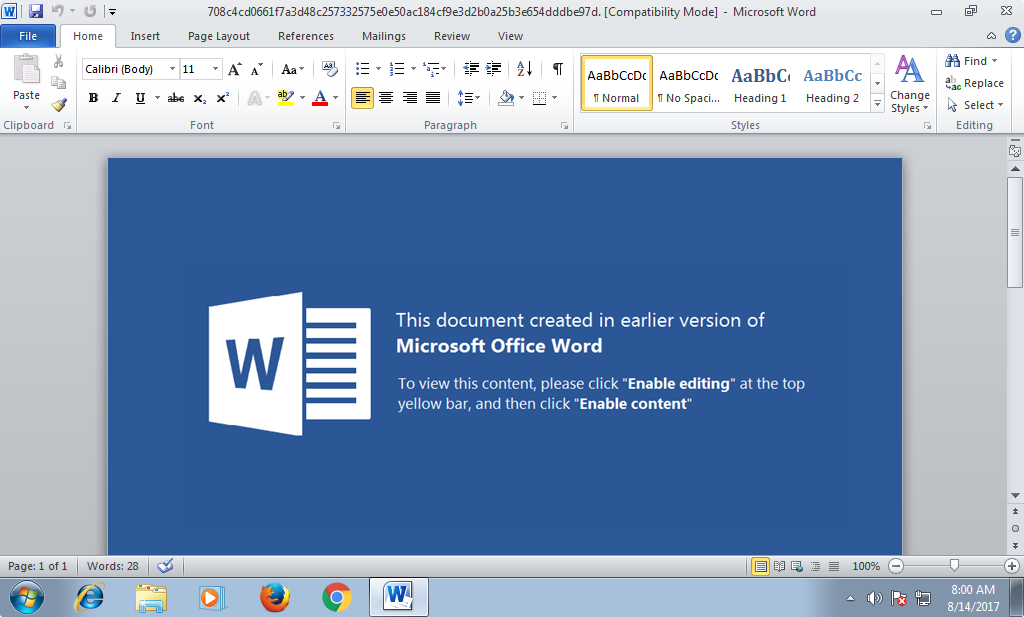Click the Replace button
1024x617 pixels.
[x=975, y=83]
